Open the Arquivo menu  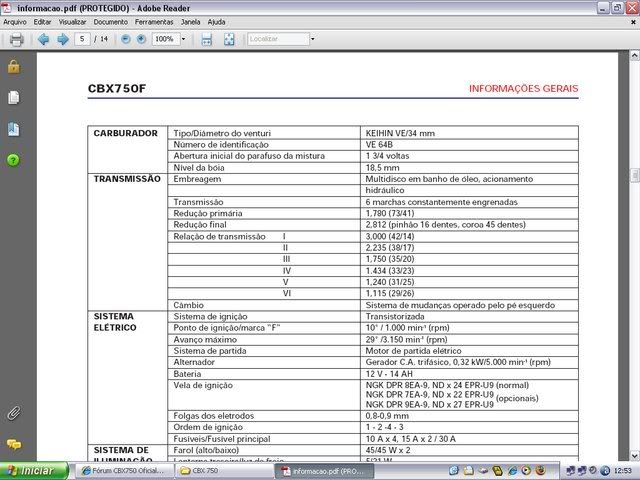click(x=15, y=22)
